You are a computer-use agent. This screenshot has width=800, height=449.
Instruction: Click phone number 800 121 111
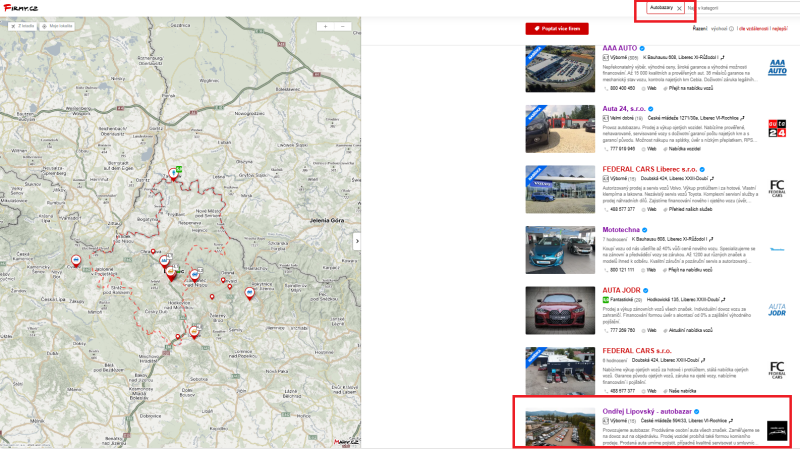click(622, 270)
